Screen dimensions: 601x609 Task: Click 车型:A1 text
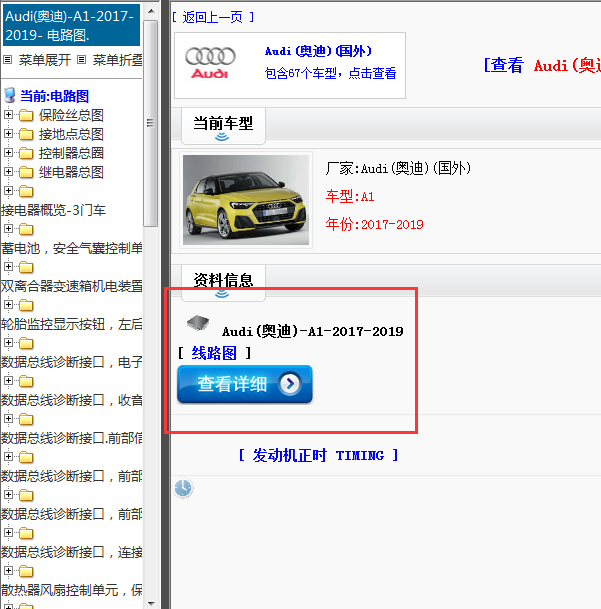[x=350, y=197]
